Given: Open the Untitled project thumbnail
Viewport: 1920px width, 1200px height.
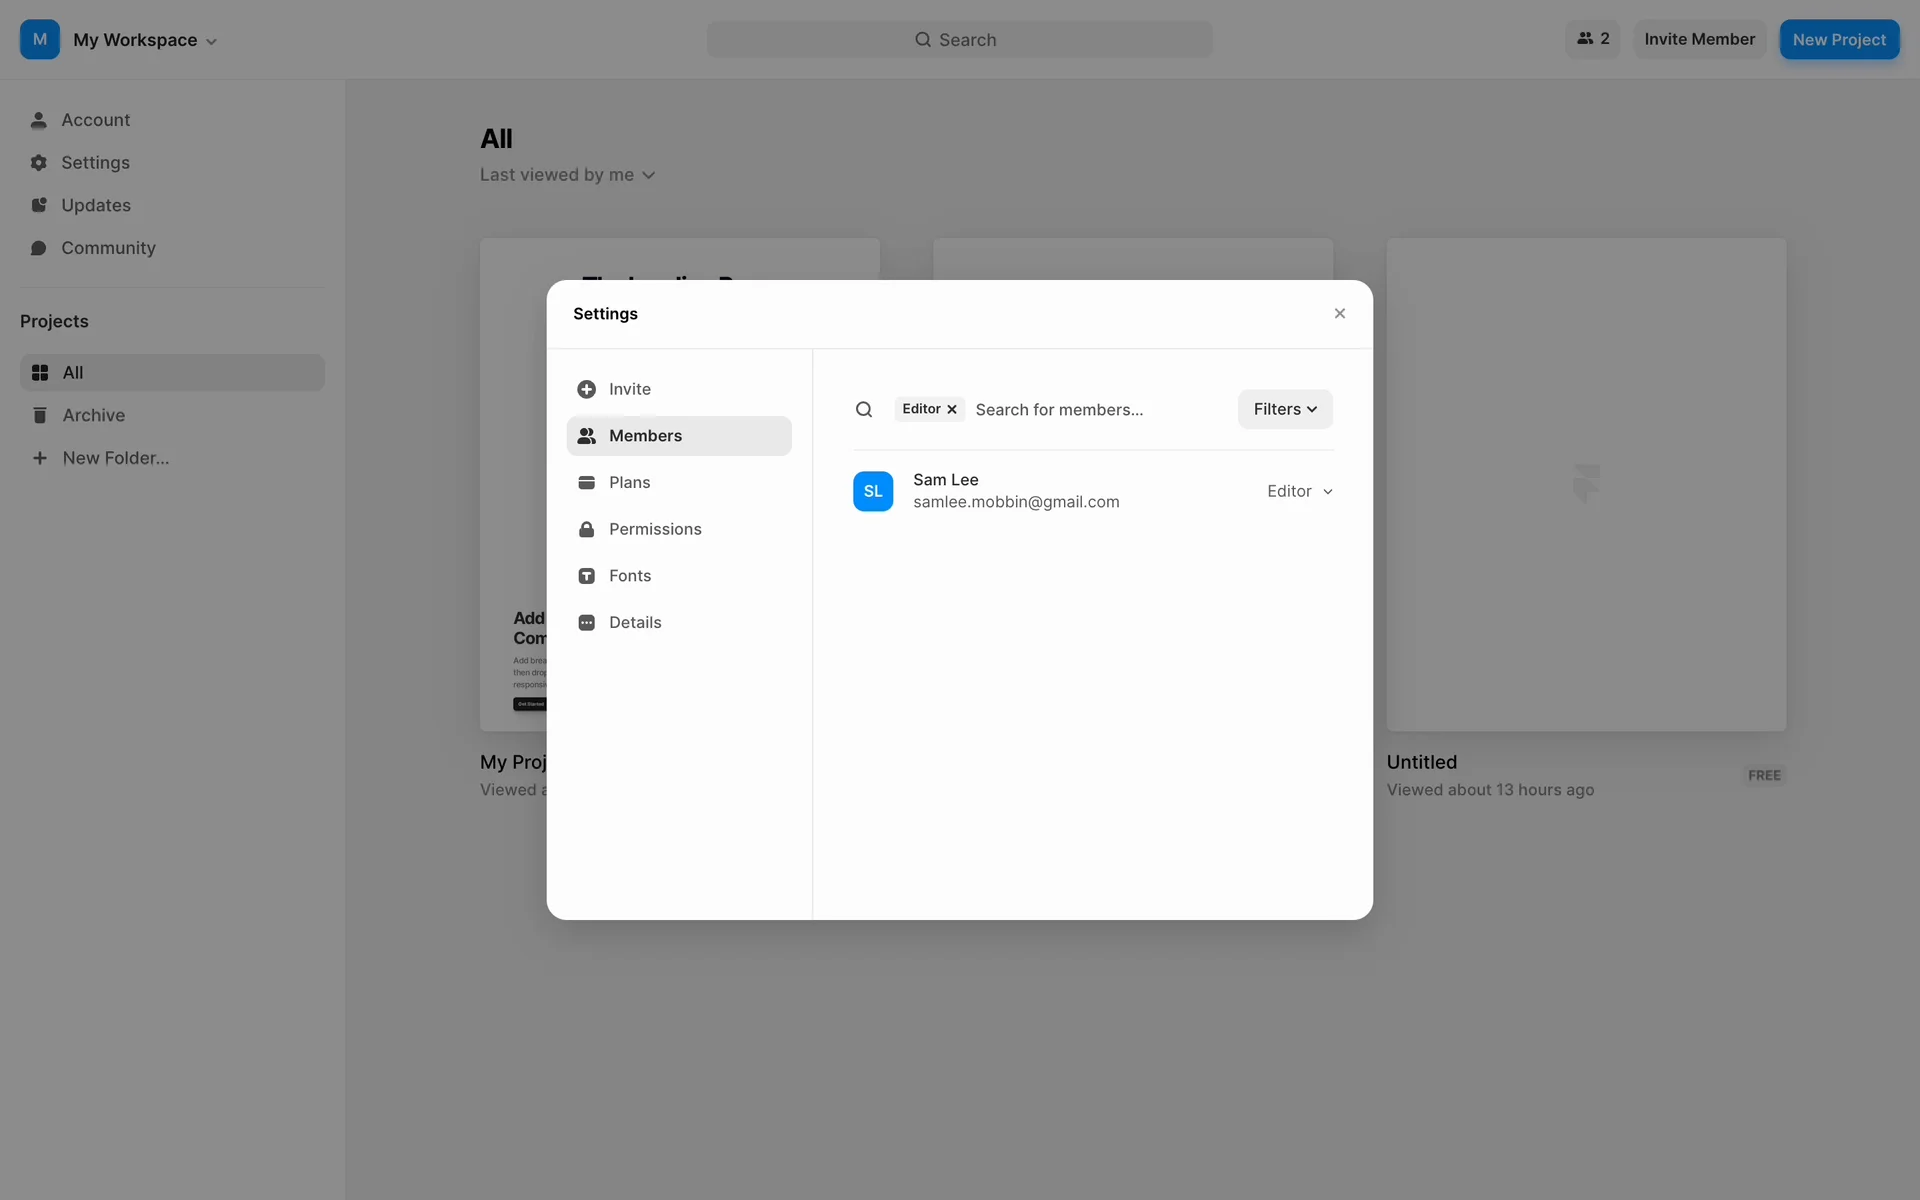Looking at the screenshot, I should [1586, 484].
